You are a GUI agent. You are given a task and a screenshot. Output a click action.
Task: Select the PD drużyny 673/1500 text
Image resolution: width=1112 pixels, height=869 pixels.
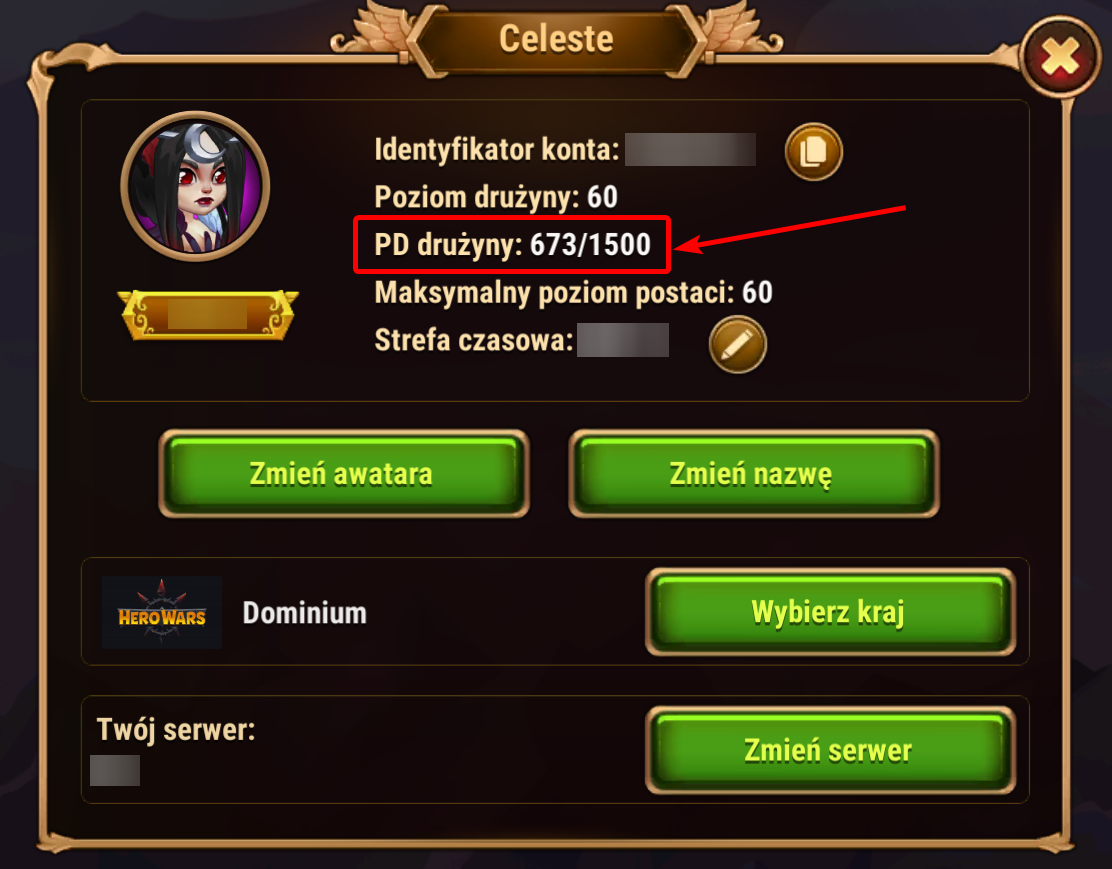[512, 245]
